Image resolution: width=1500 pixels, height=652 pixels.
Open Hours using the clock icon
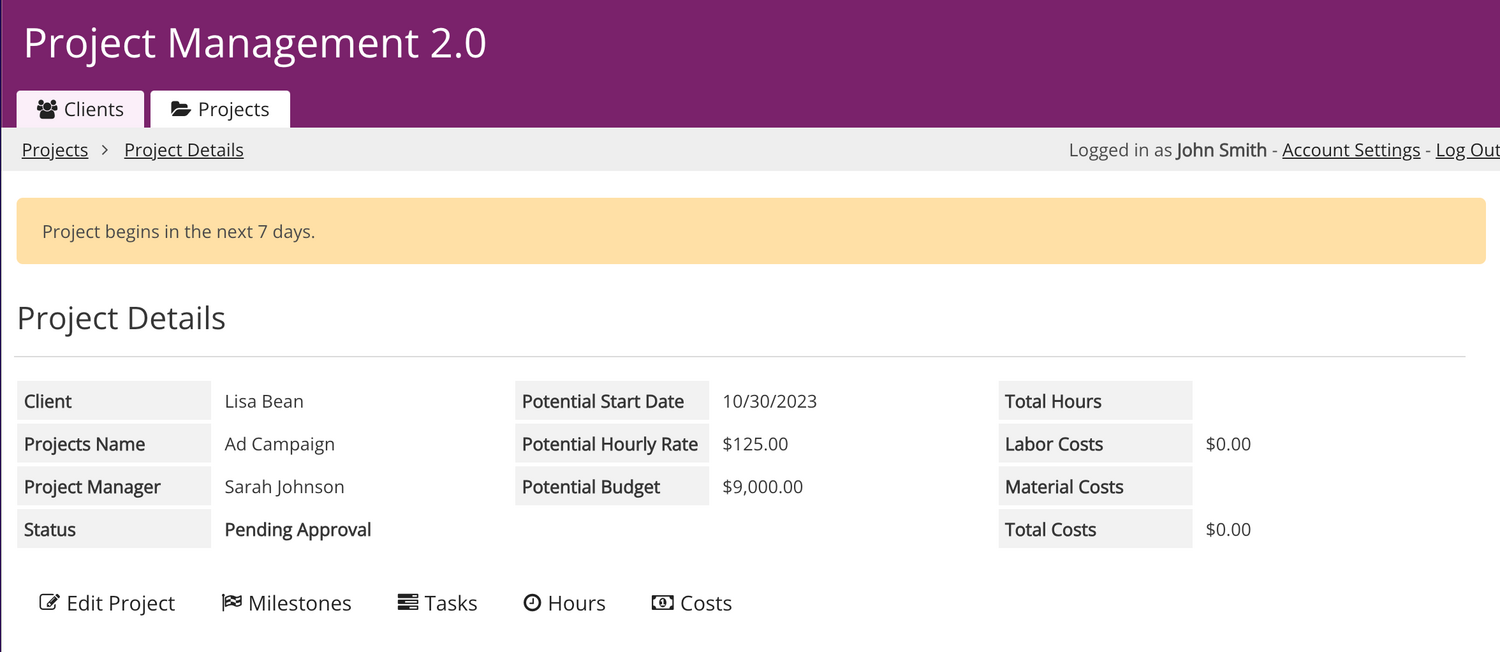point(533,602)
